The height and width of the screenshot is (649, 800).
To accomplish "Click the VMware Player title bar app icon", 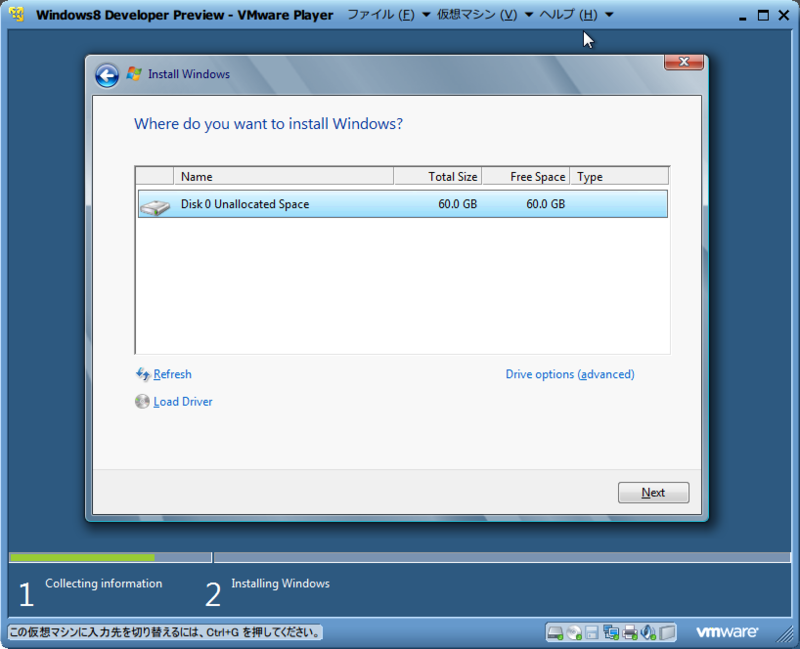I will 17,14.
